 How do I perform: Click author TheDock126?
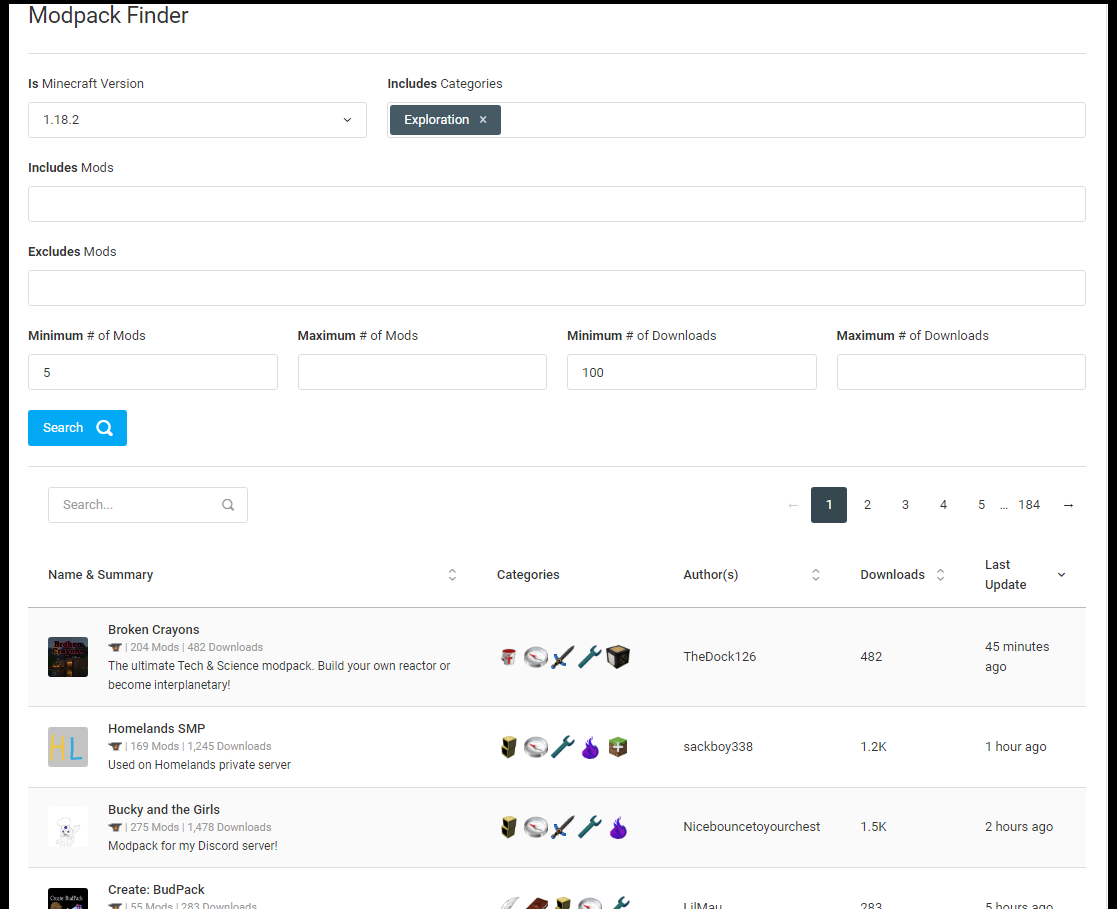719,657
